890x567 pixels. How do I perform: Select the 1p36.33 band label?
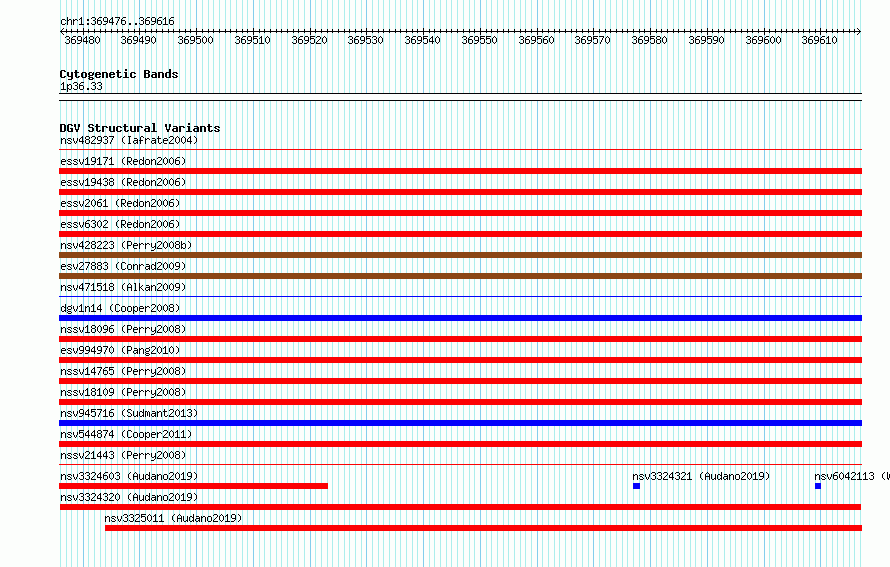81,86
